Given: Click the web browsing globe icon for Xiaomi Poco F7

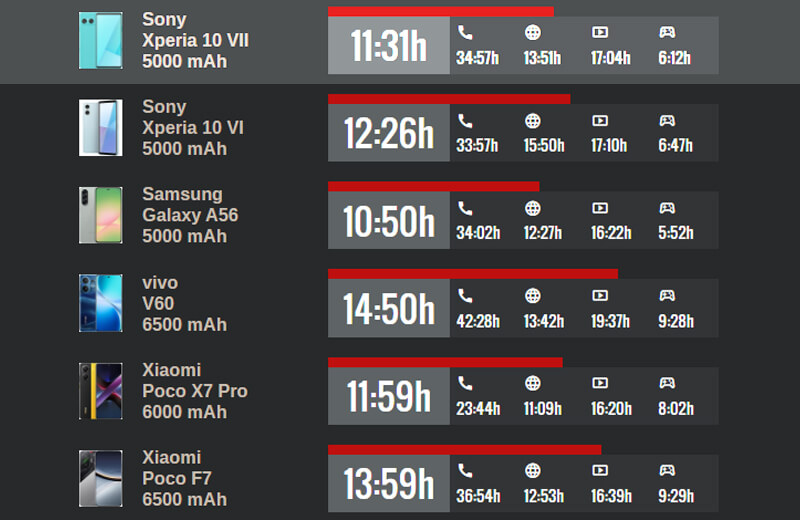Looking at the screenshot, I should tap(533, 471).
